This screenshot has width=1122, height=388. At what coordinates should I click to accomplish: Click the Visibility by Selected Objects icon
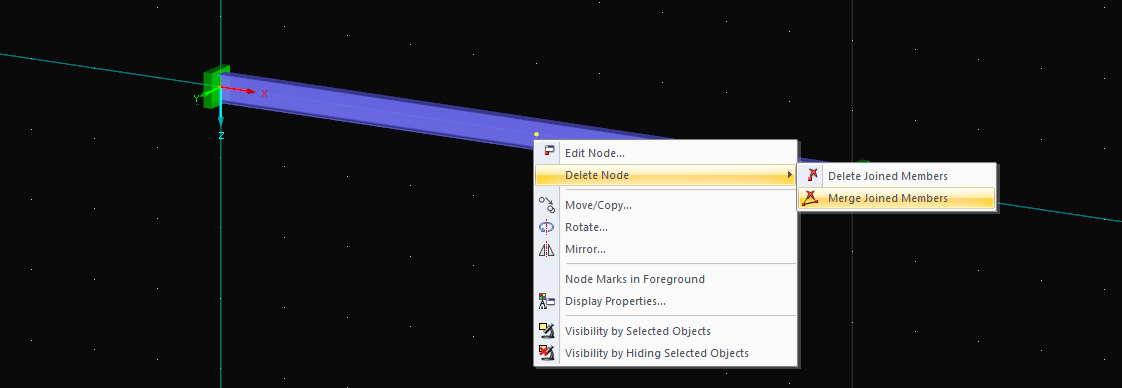coord(547,331)
